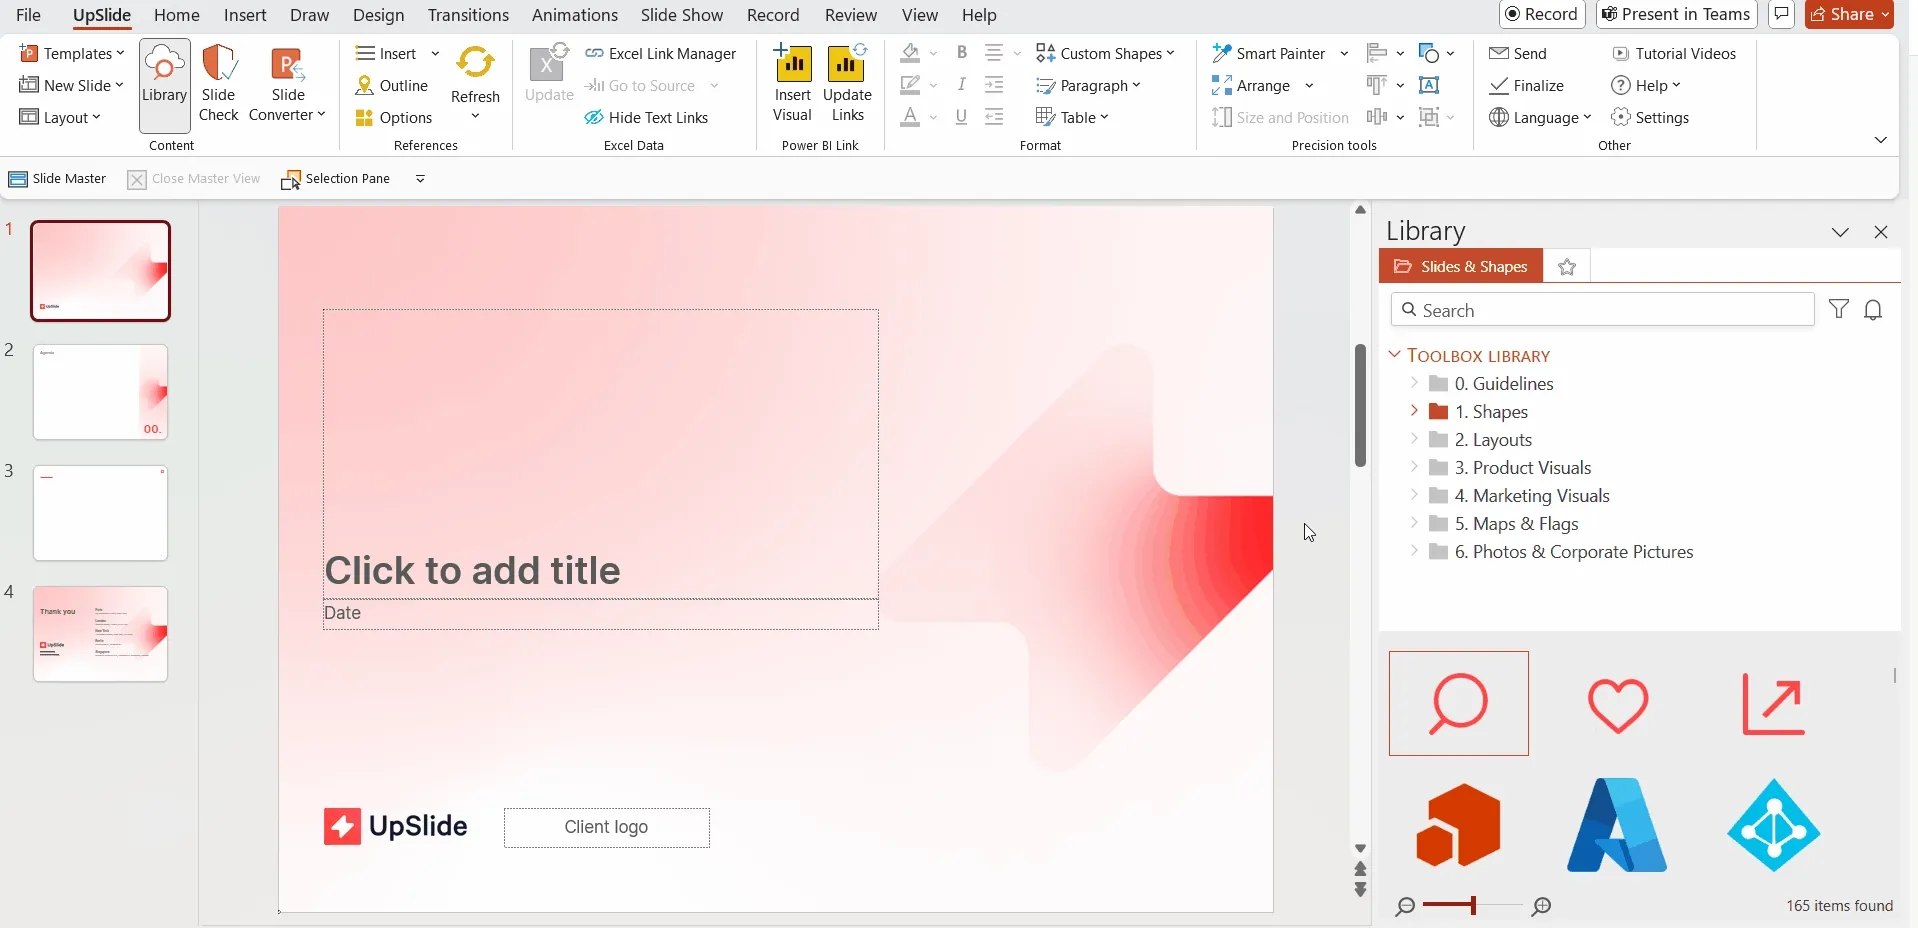Open the Slide Converter tool
The height and width of the screenshot is (928, 1918).
pyautogui.click(x=288, y=84)
